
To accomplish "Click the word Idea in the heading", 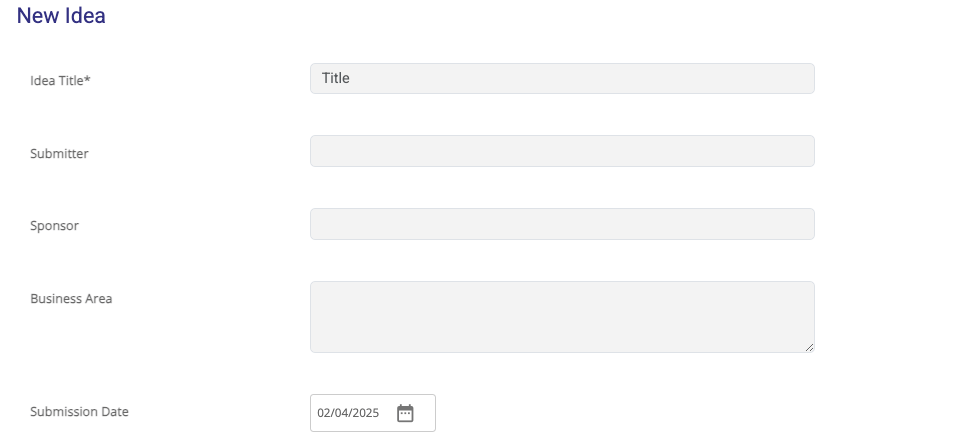I will (x=85, y=16).
